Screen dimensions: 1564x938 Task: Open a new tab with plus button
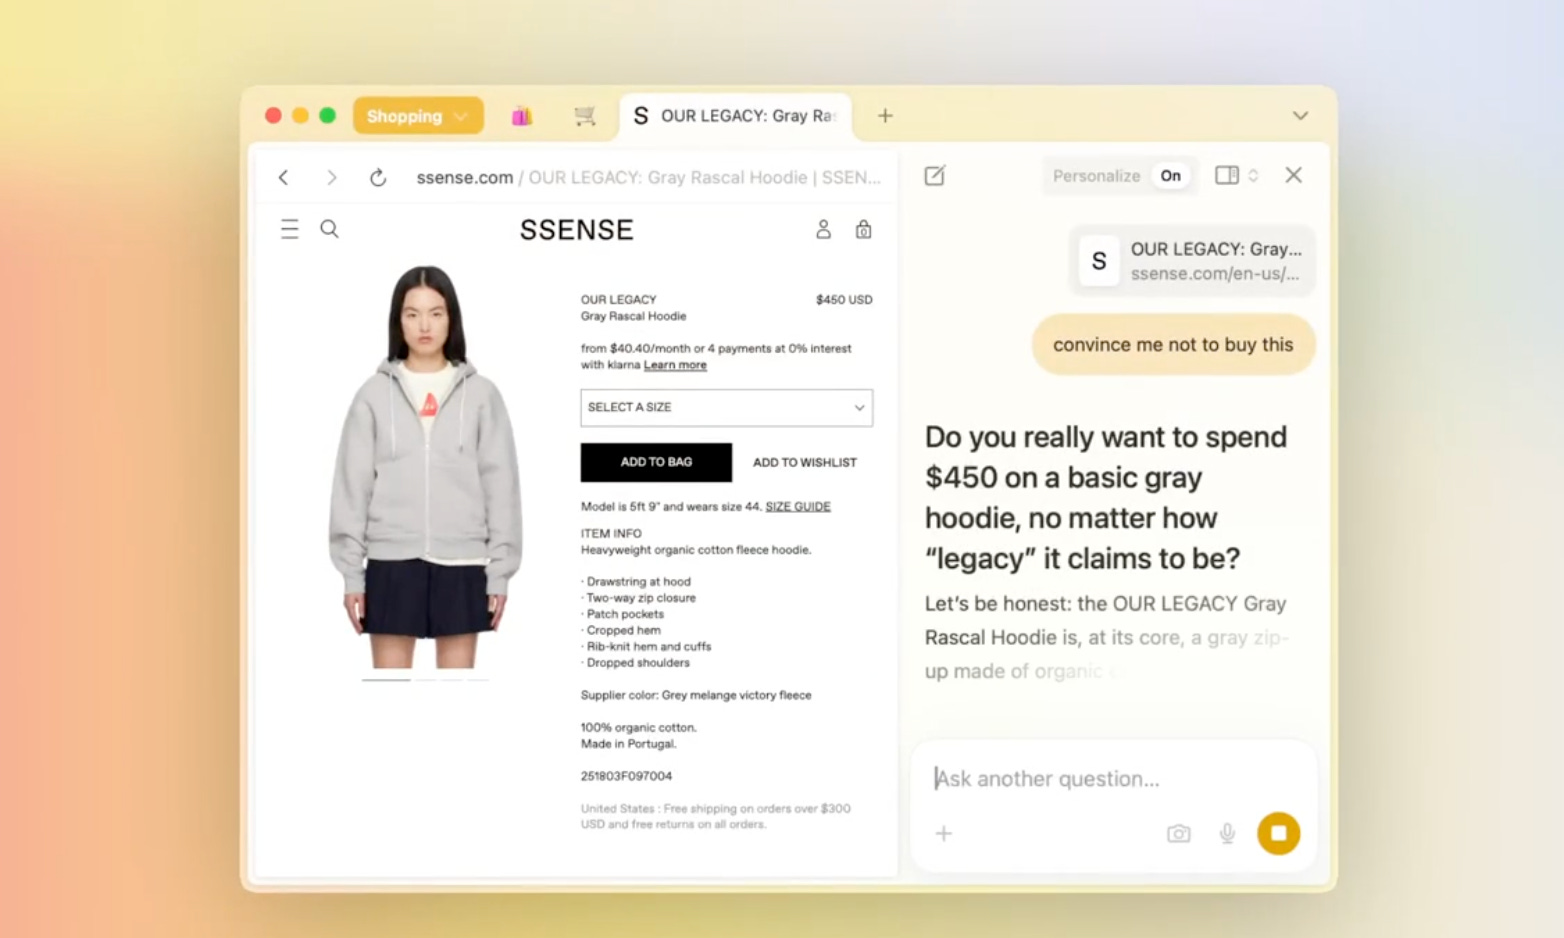(x=885, y=116)
